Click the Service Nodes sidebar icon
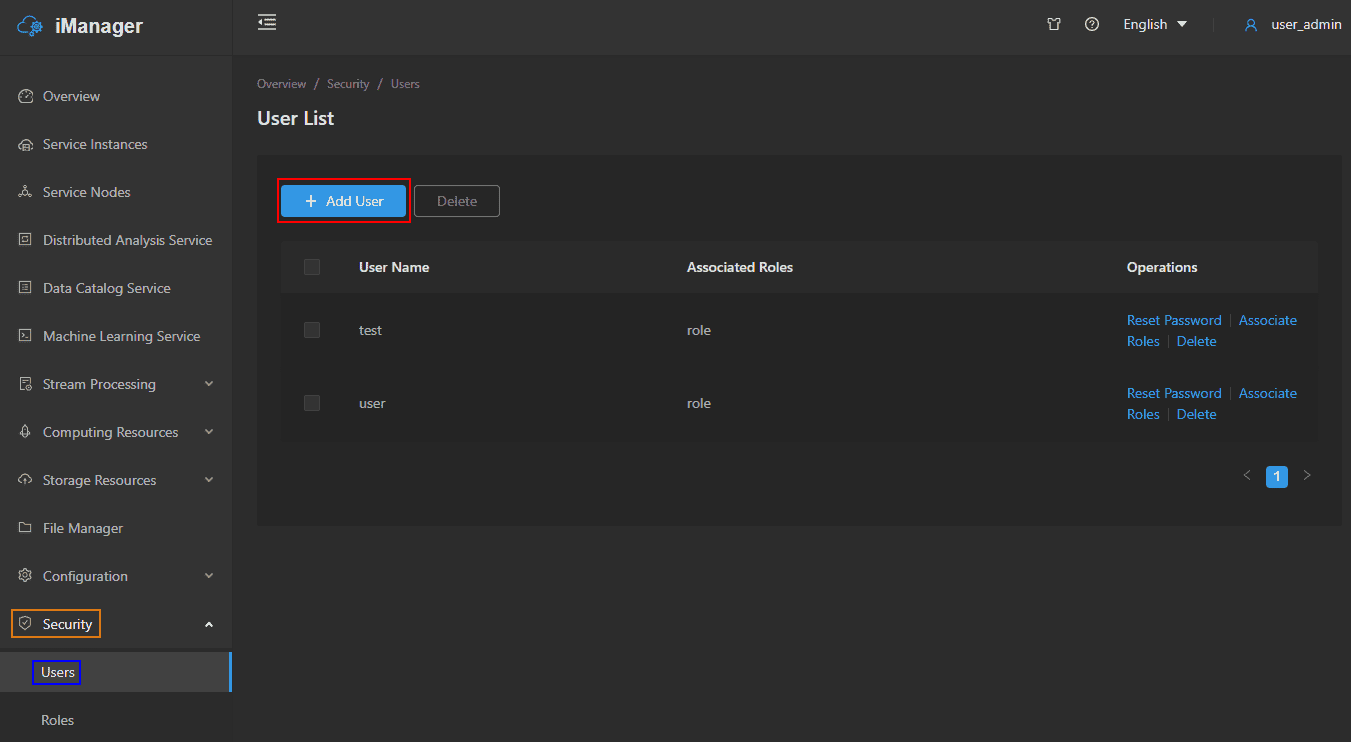Screen dimensions: 1351x742 click(x=26, y=192)
